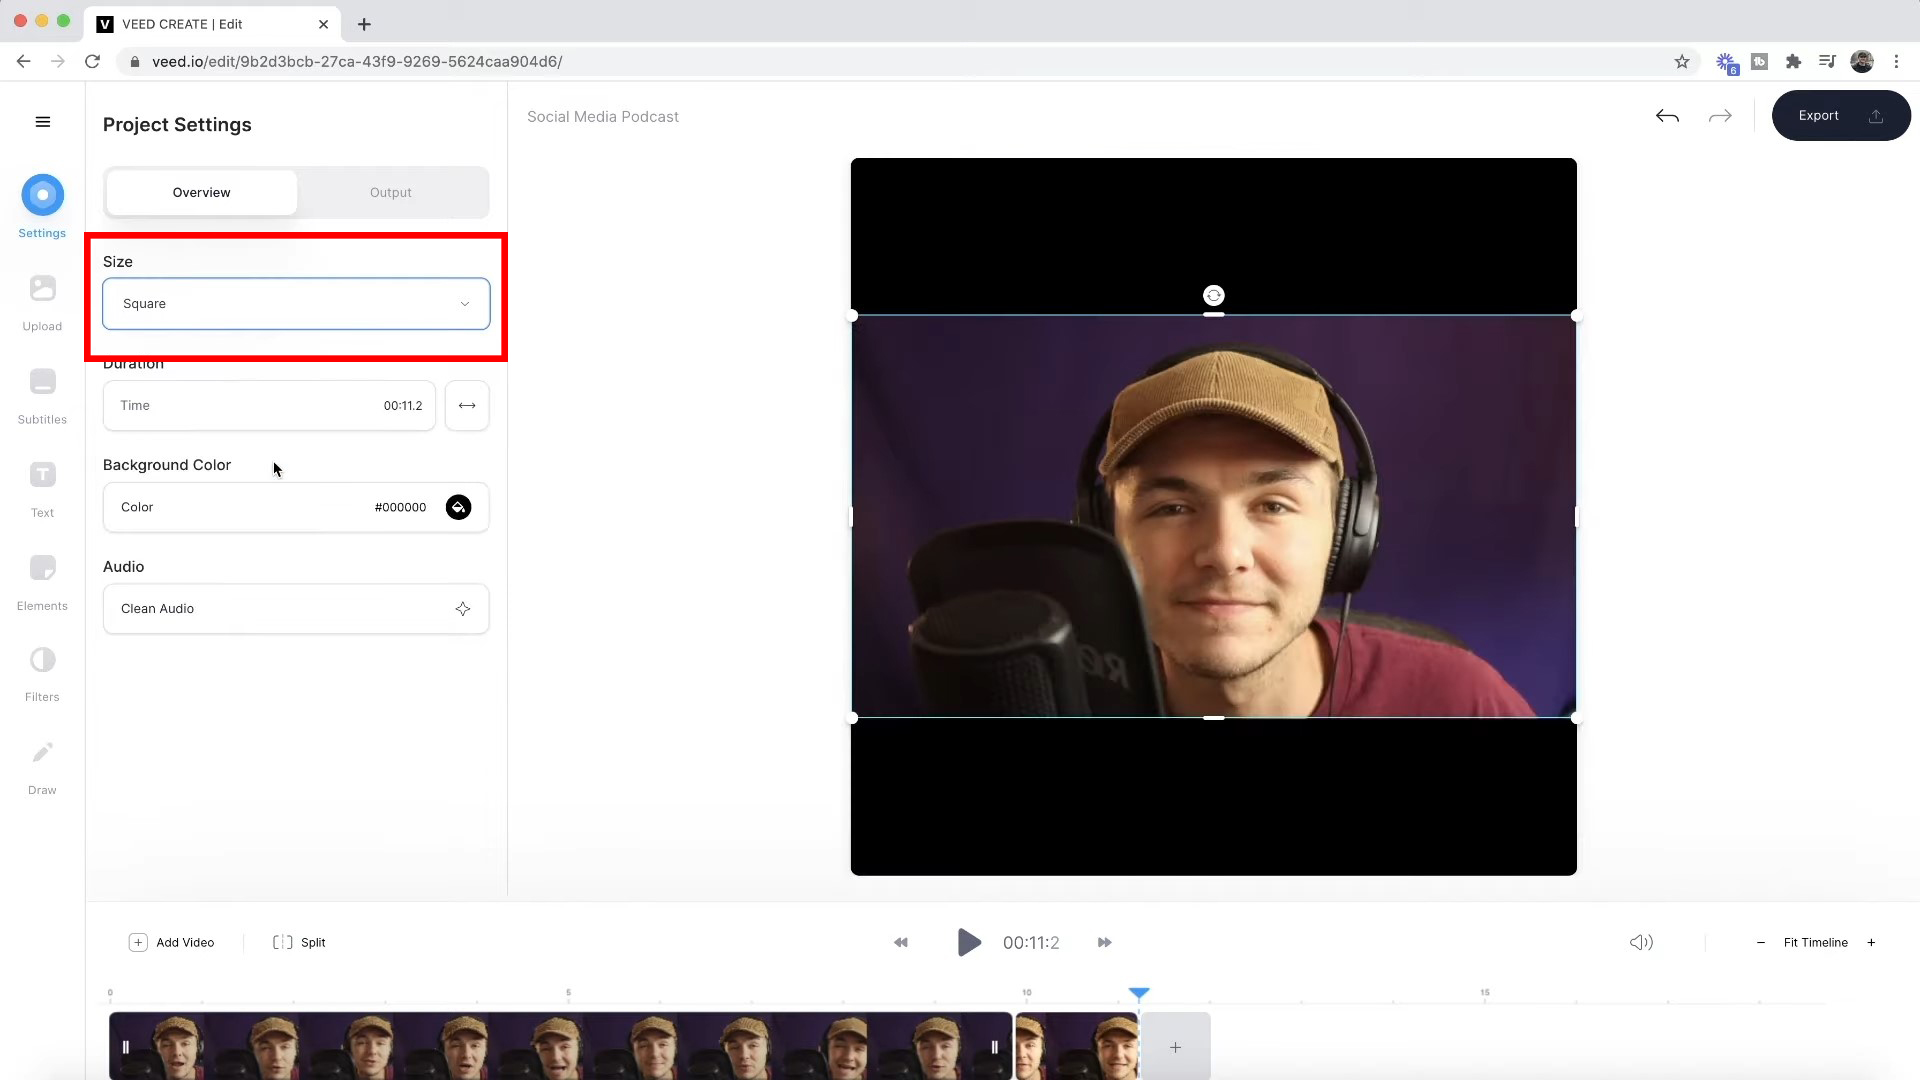
Task: Click the add clip plus box on the timeline
Action: (1176, 1047)
